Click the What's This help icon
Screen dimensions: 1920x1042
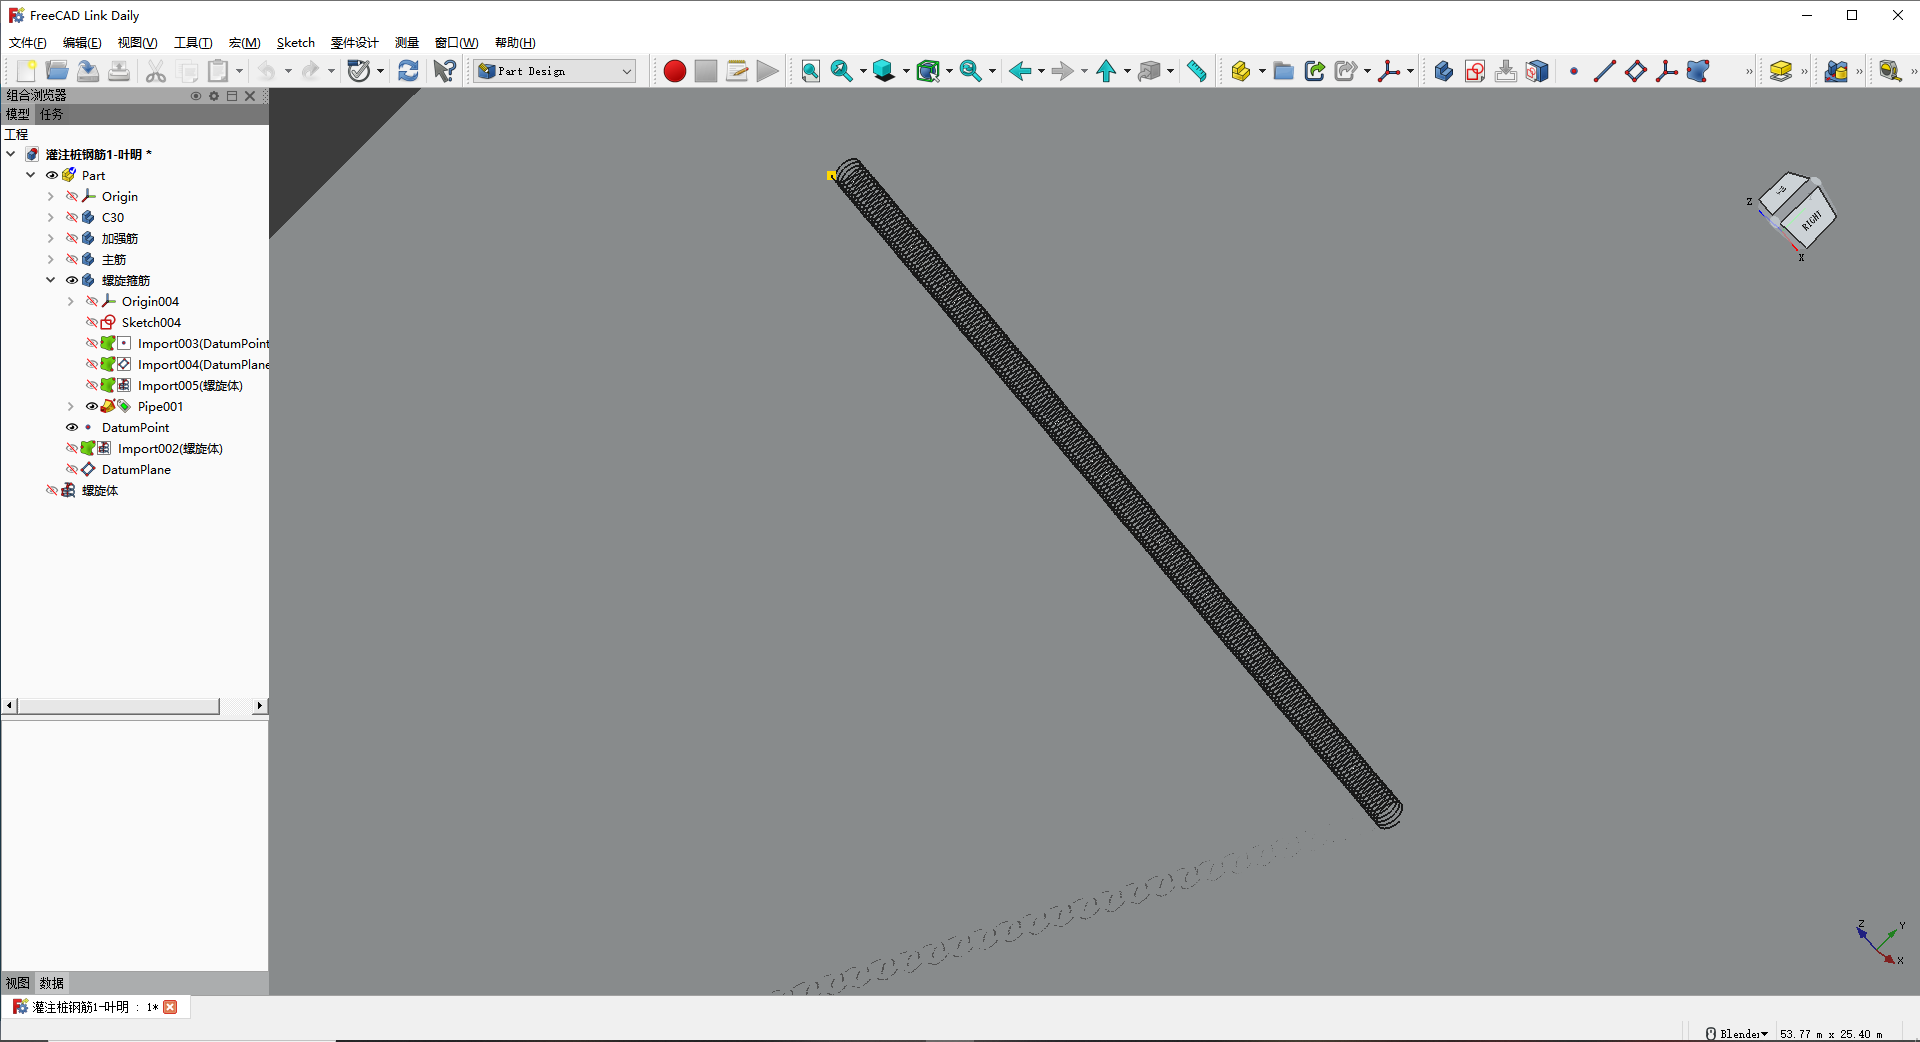[x=445, y=71]
